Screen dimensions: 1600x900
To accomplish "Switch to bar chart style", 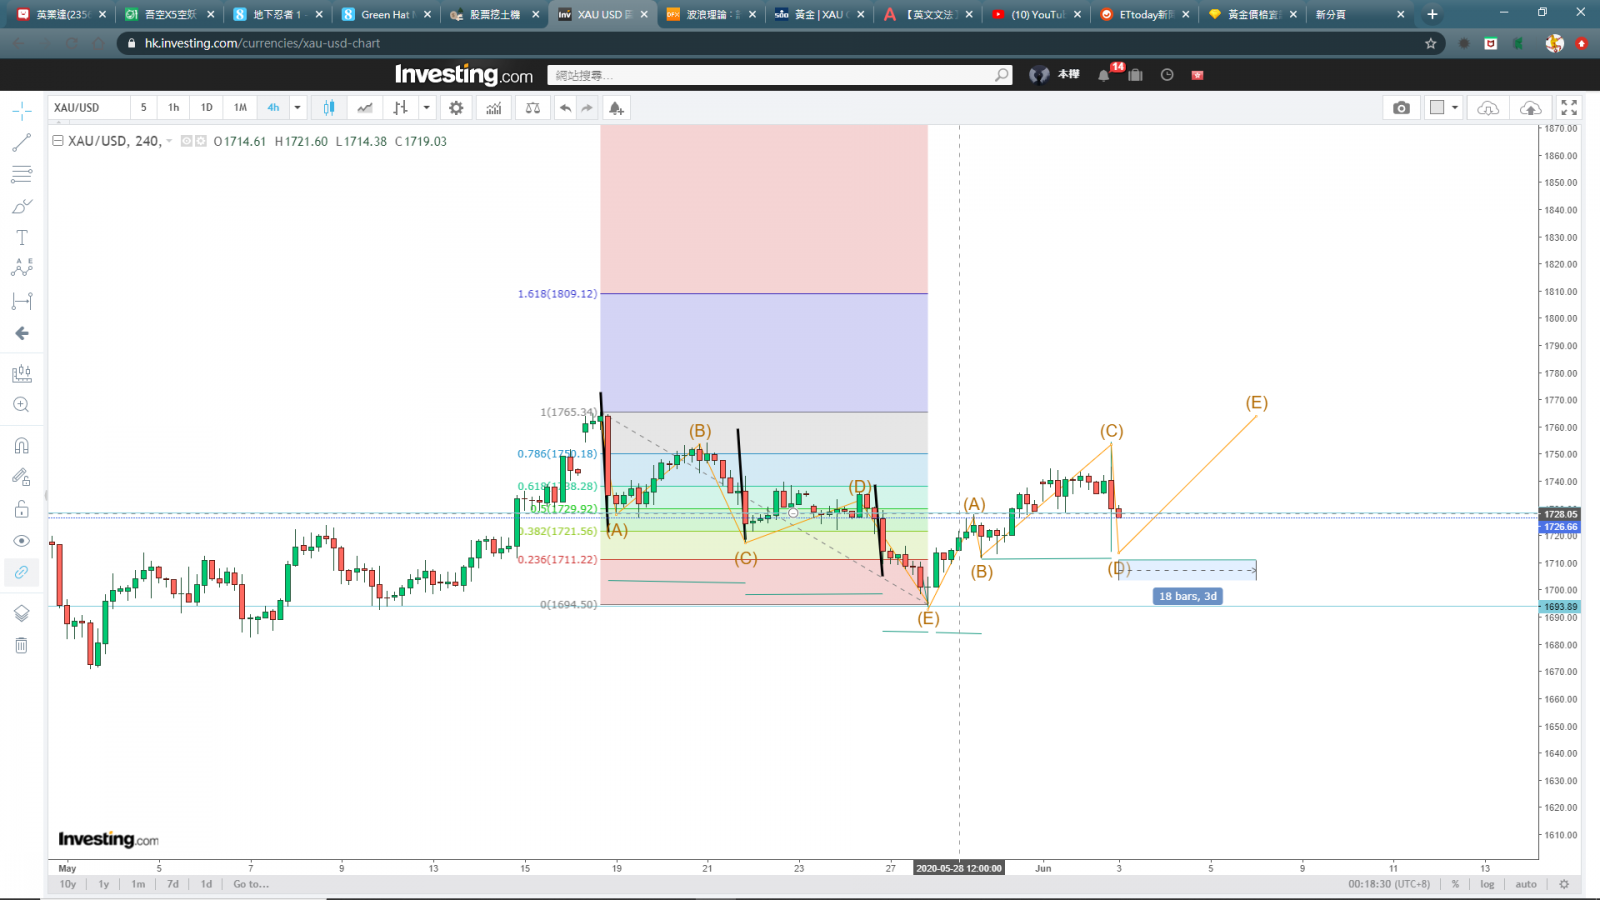I will point(400,108).
